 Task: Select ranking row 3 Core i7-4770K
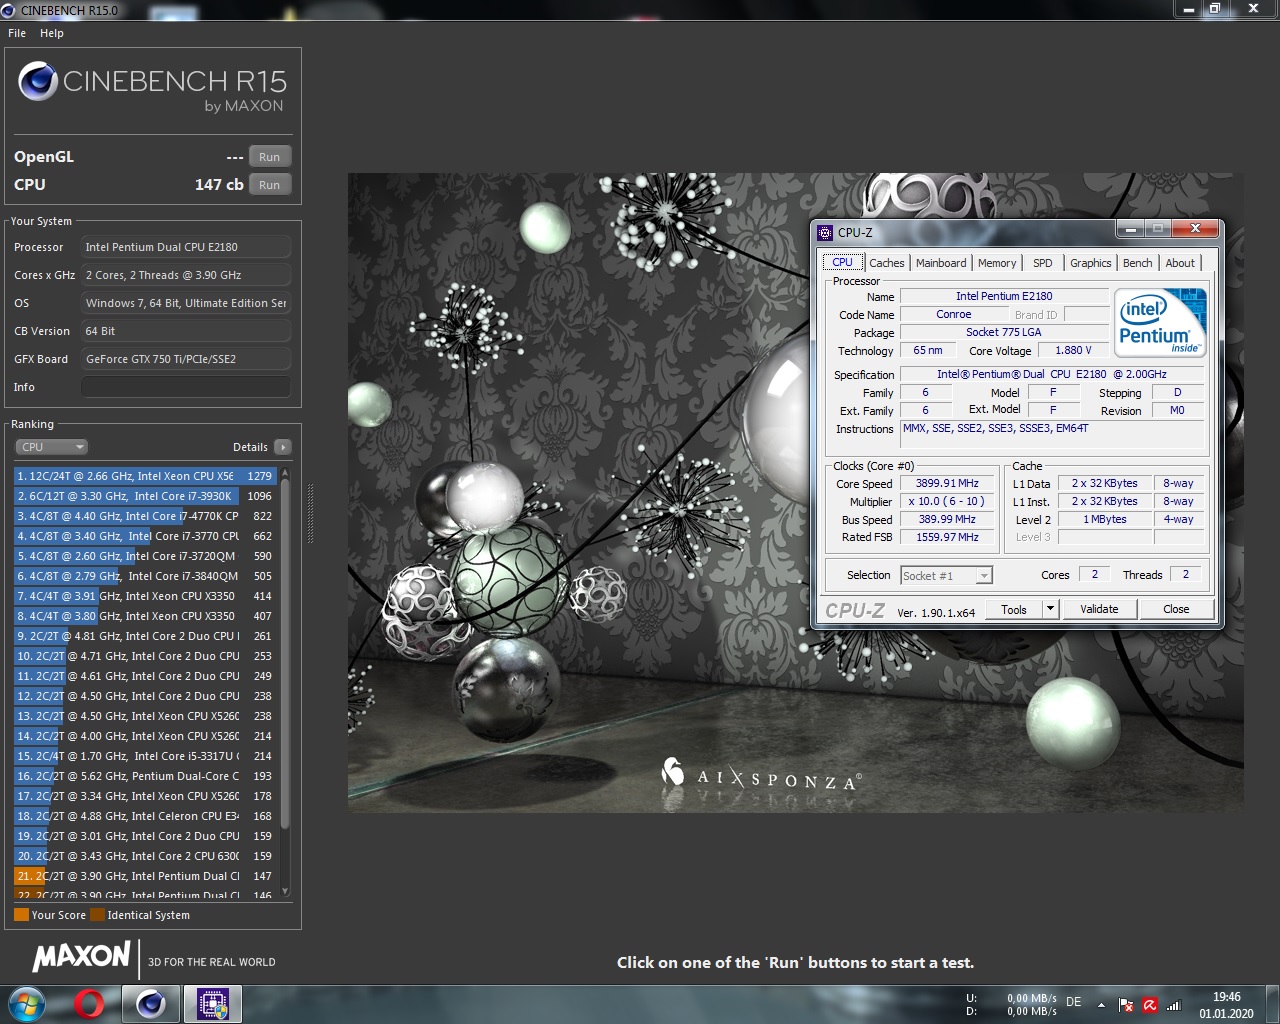point(145,516)
